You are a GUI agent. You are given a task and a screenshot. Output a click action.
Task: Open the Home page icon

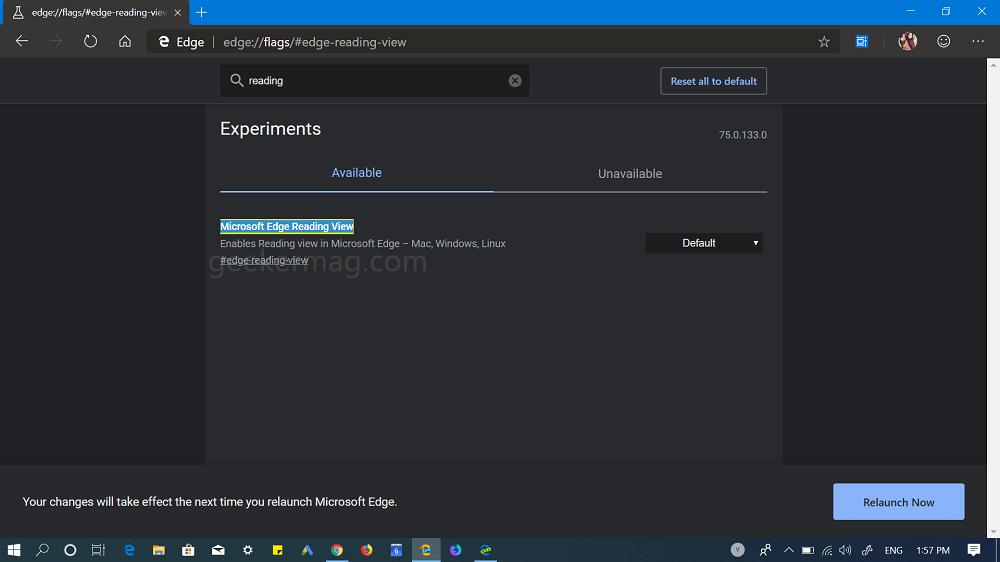125,41
